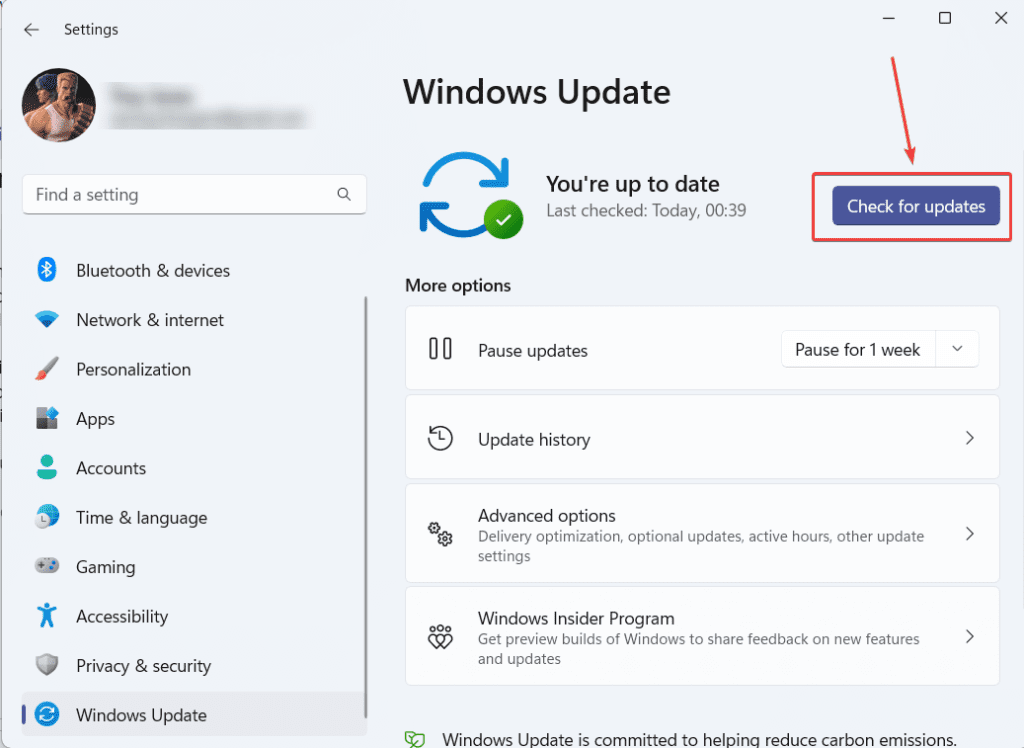Viewport: 1024px width, 748px height.
Task: Select Windows Update in the sidebar
Action: (194, 714)
